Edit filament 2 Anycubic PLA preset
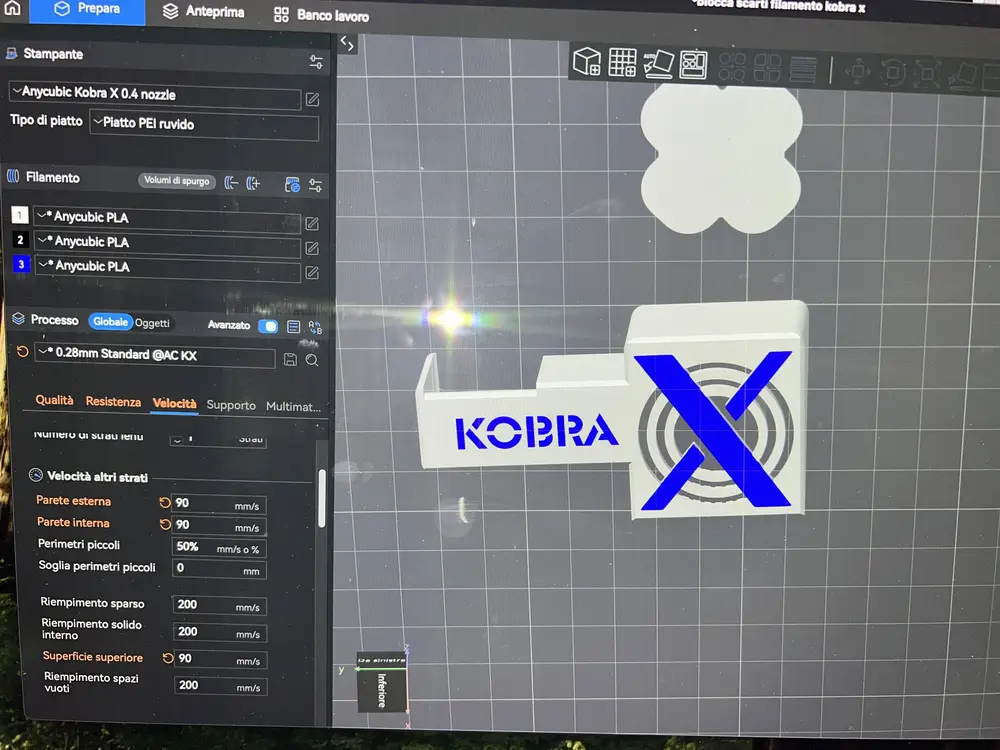1000x750 pixels. (312, 248)
